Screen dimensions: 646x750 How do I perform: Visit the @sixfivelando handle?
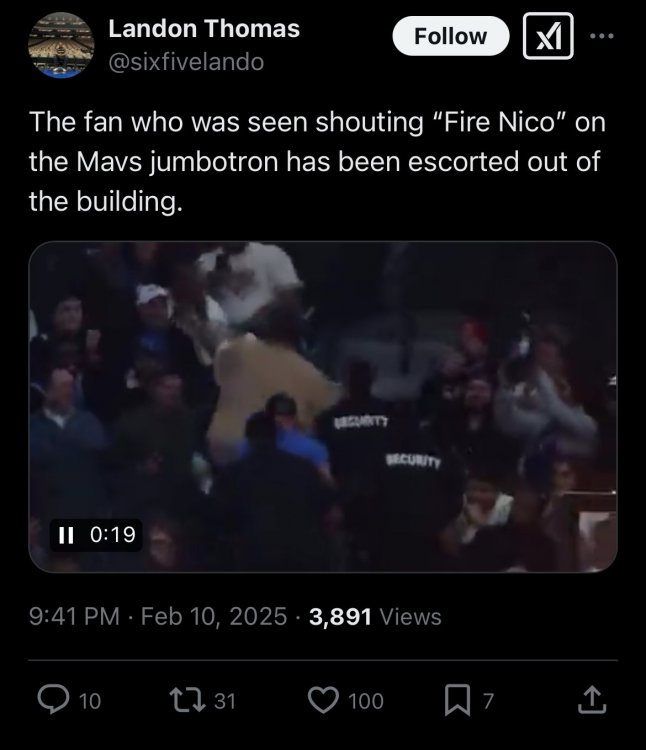point(185,62)
